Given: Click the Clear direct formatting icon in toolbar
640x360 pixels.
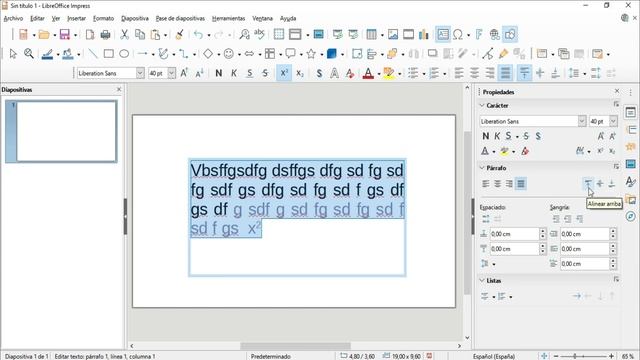Looking at the screenshot, I should [x=350, y=73].
